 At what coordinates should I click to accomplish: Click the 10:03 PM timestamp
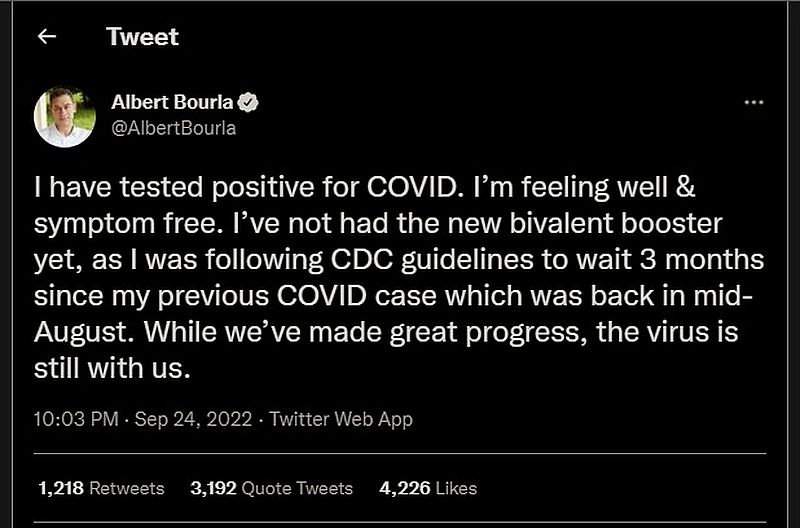coord(71,419)
